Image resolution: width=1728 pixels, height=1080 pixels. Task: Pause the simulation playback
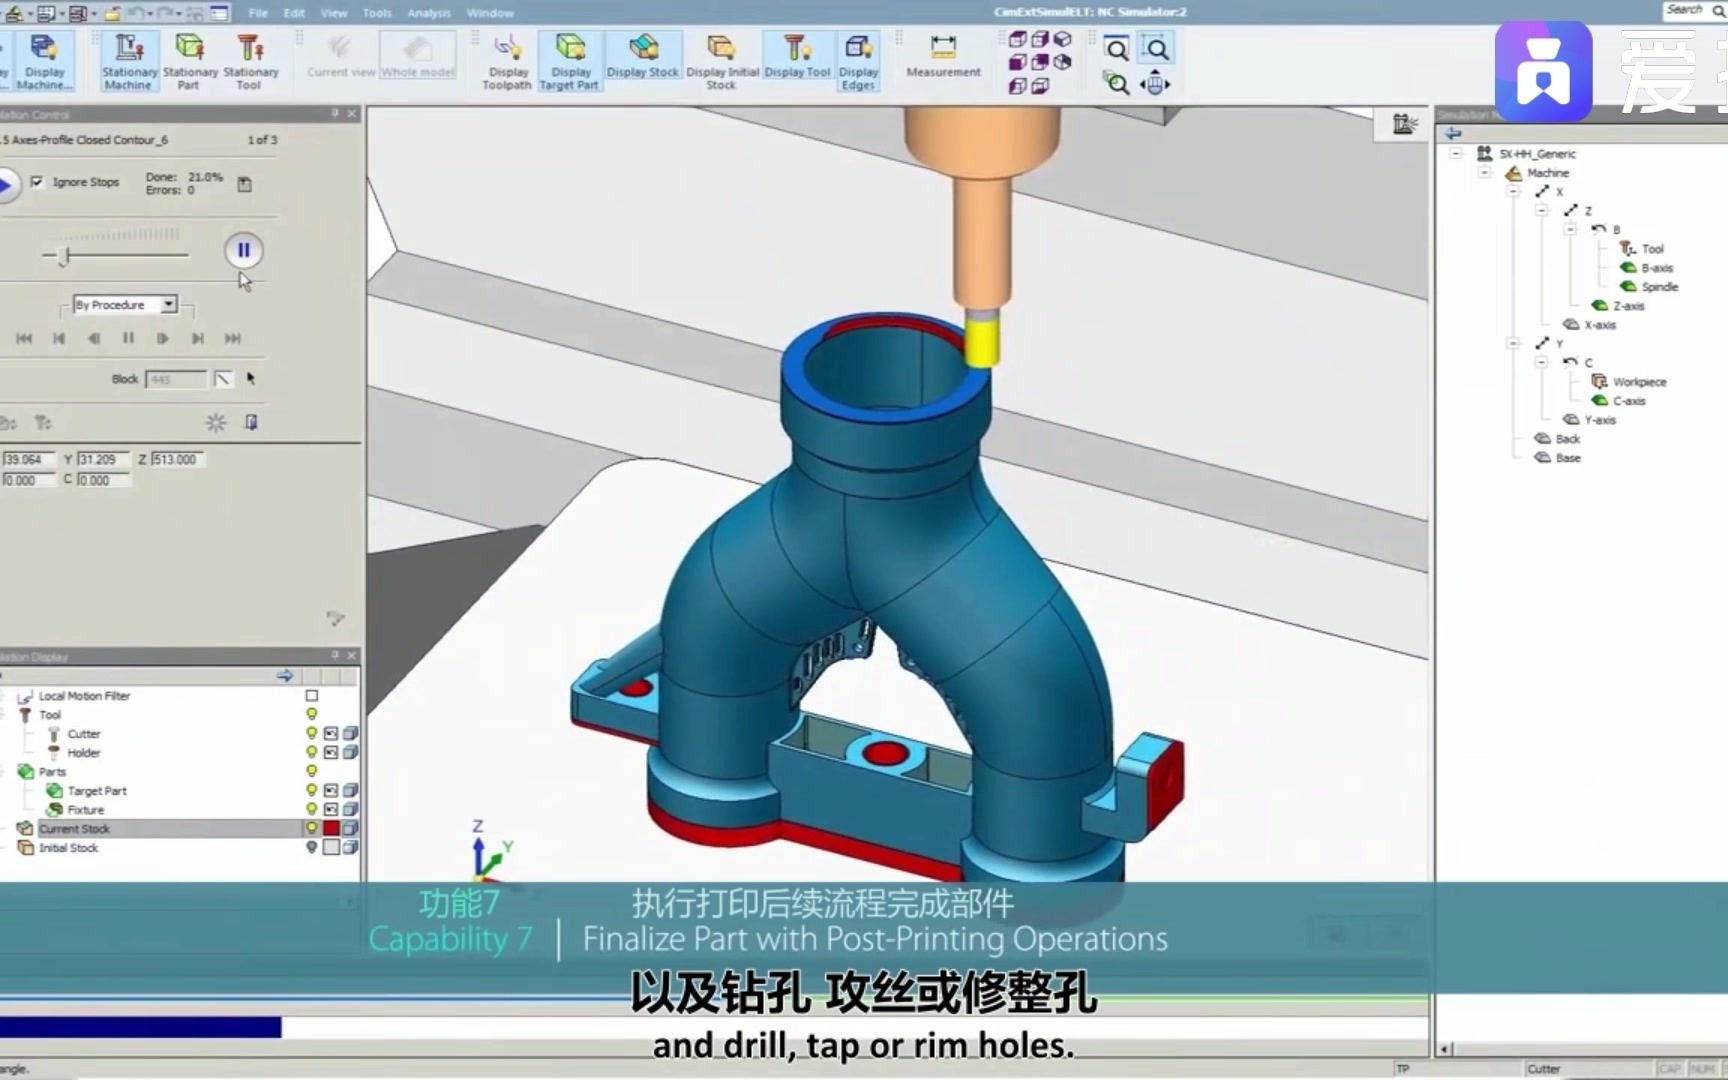click(243, 250)
